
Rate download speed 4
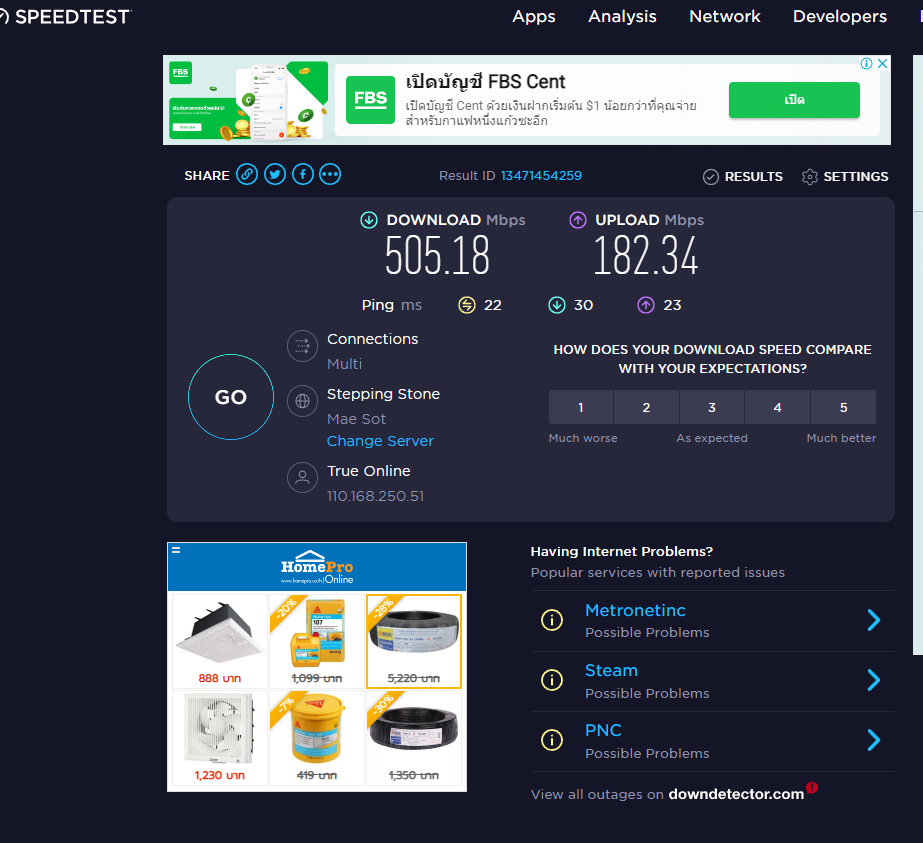(x=778, y=407)
